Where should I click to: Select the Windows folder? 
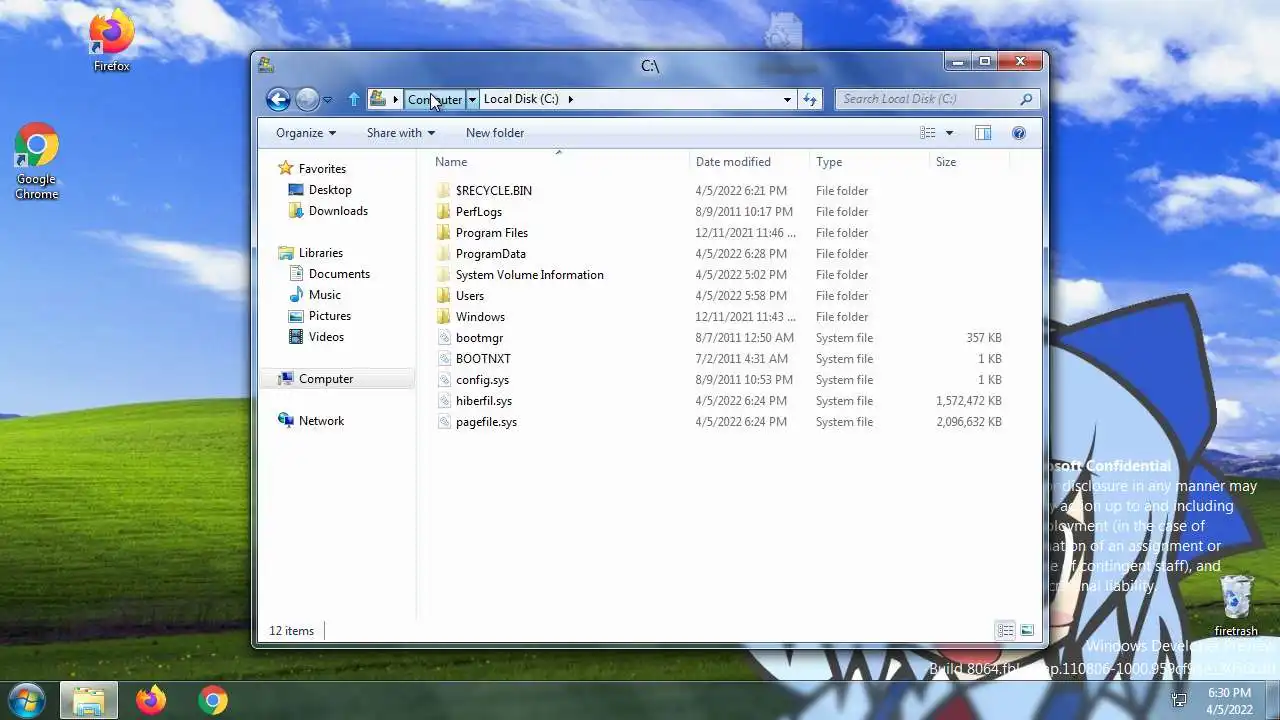point(480,317)
